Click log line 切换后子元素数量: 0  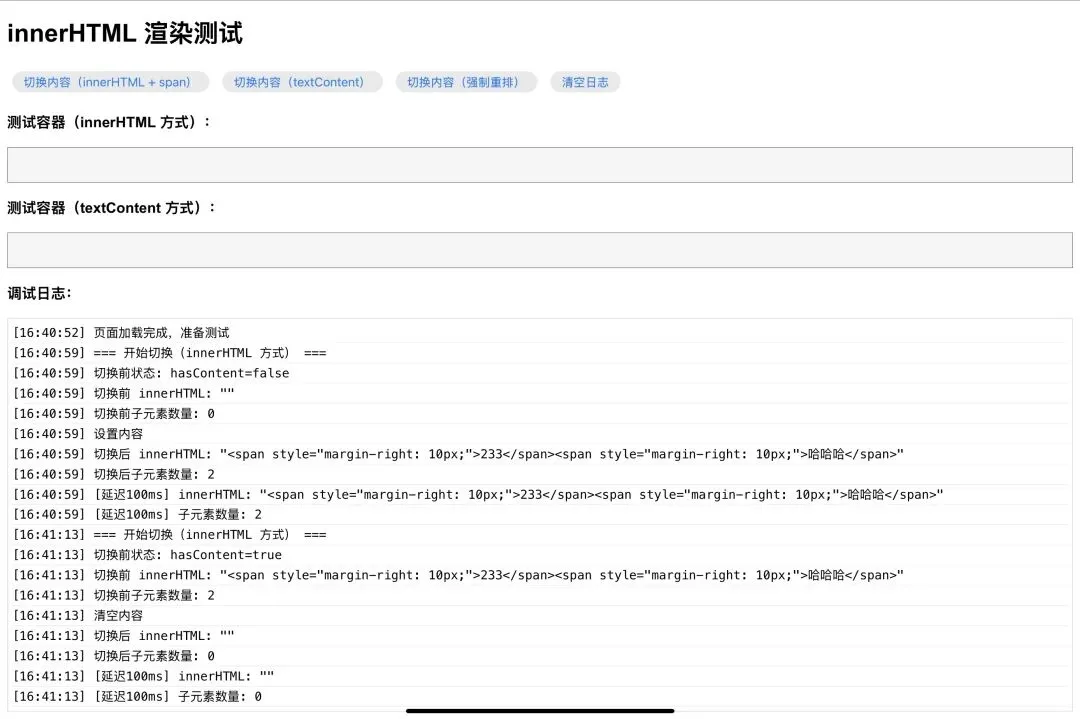coord(540,656)
